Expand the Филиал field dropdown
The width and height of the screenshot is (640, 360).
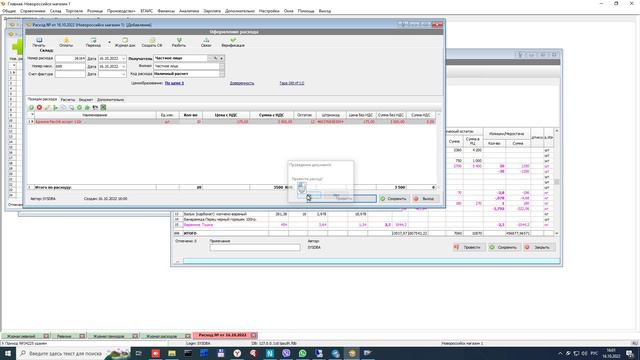click(222, 66)
